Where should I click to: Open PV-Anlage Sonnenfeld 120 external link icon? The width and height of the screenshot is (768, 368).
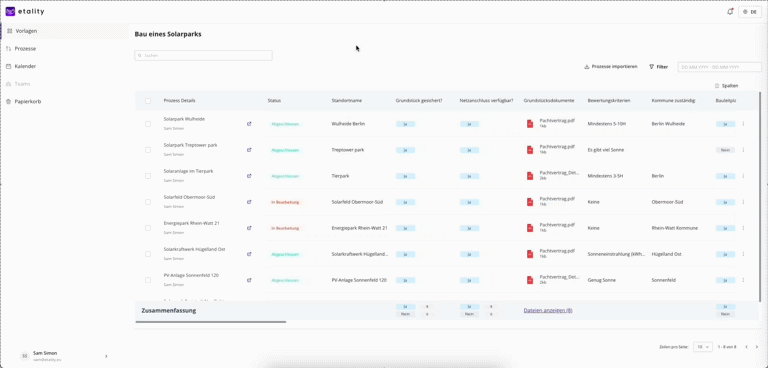[x=249, y=280]
